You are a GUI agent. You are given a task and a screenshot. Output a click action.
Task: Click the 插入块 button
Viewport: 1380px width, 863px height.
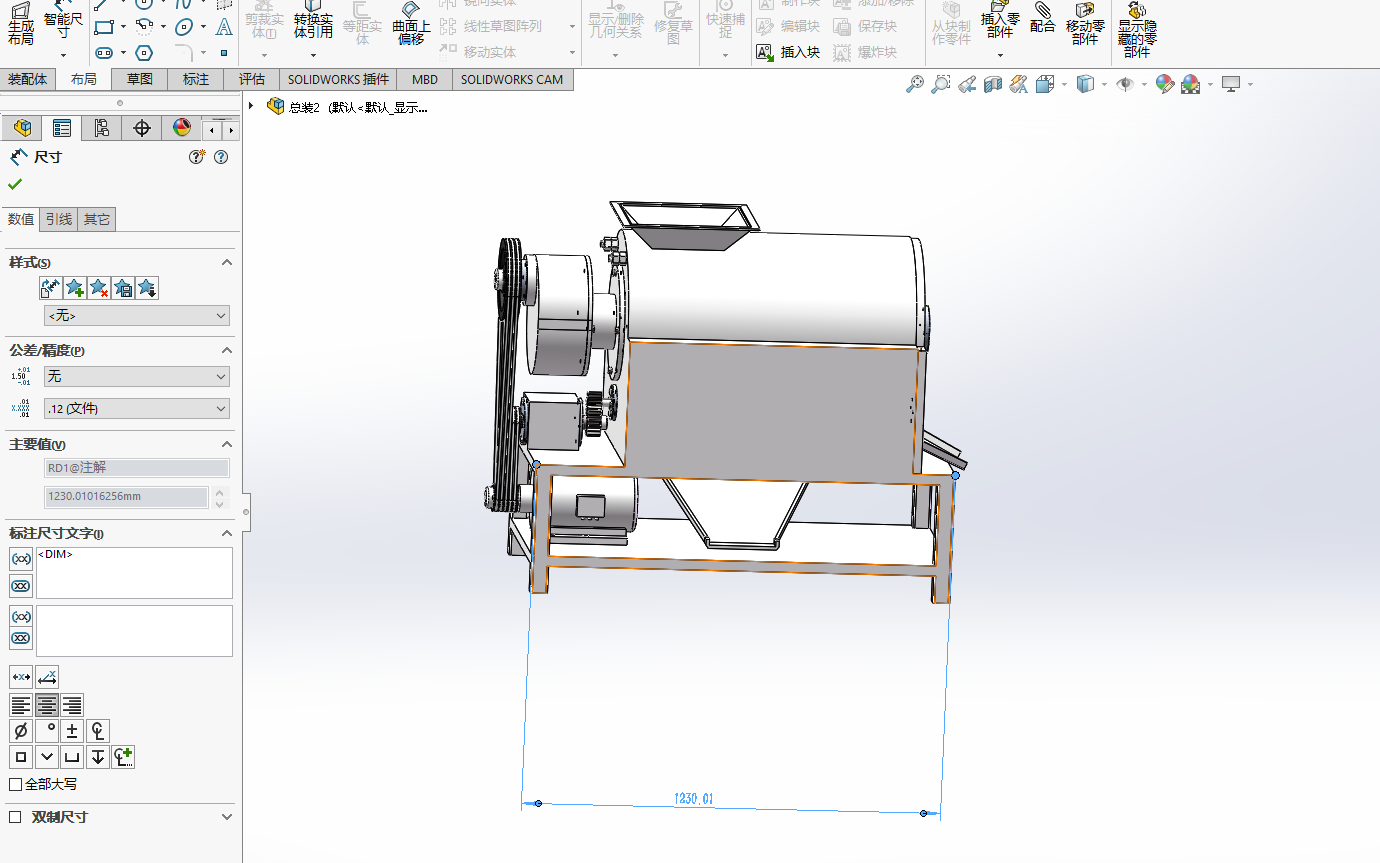[789, 52]
